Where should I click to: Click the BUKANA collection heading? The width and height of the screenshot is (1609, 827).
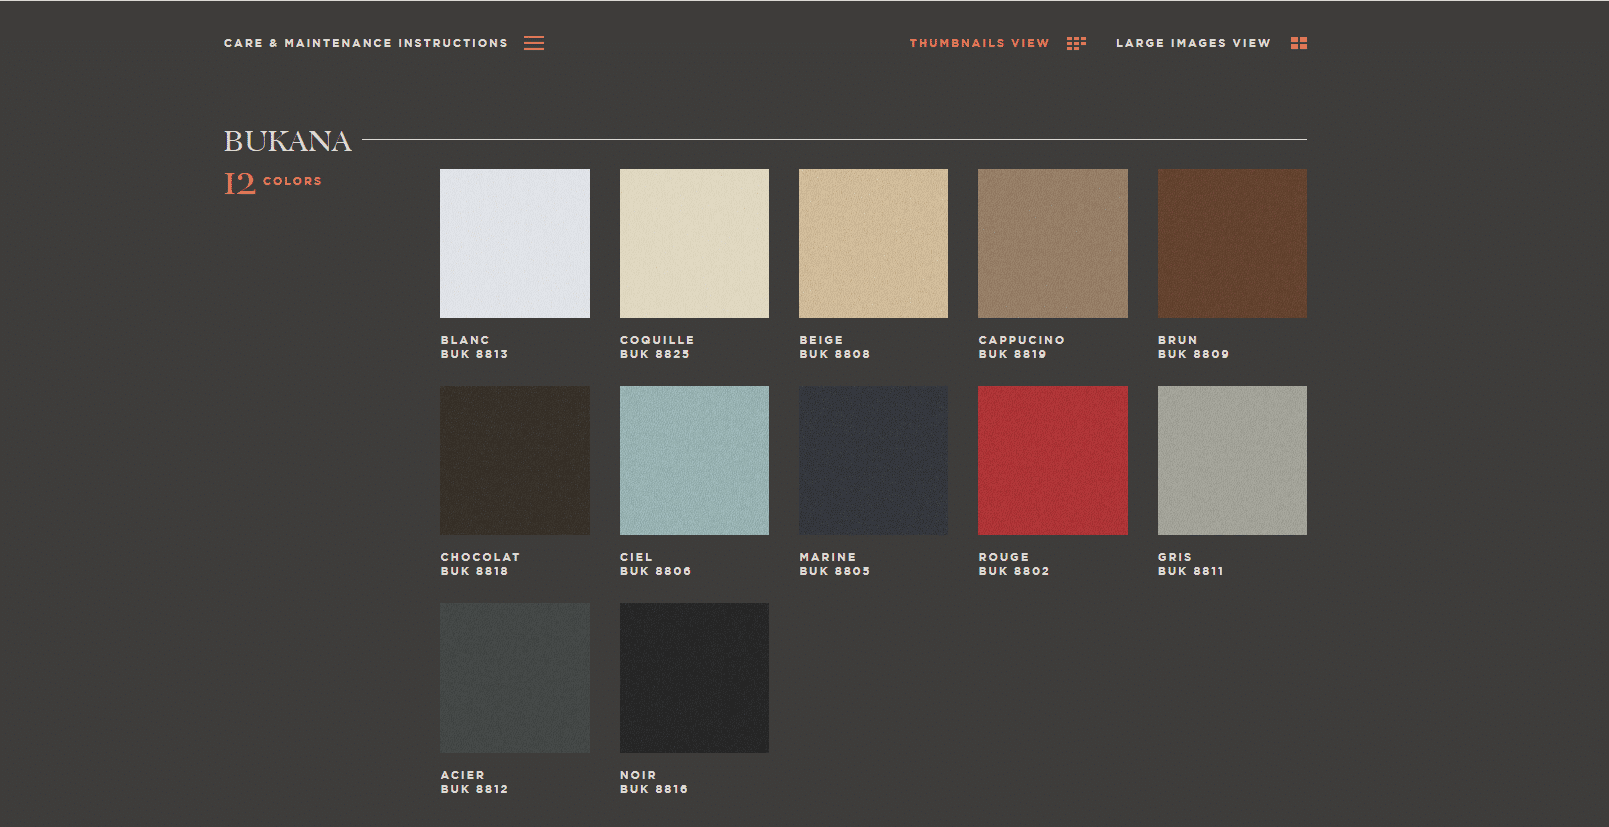pos(287,141)
